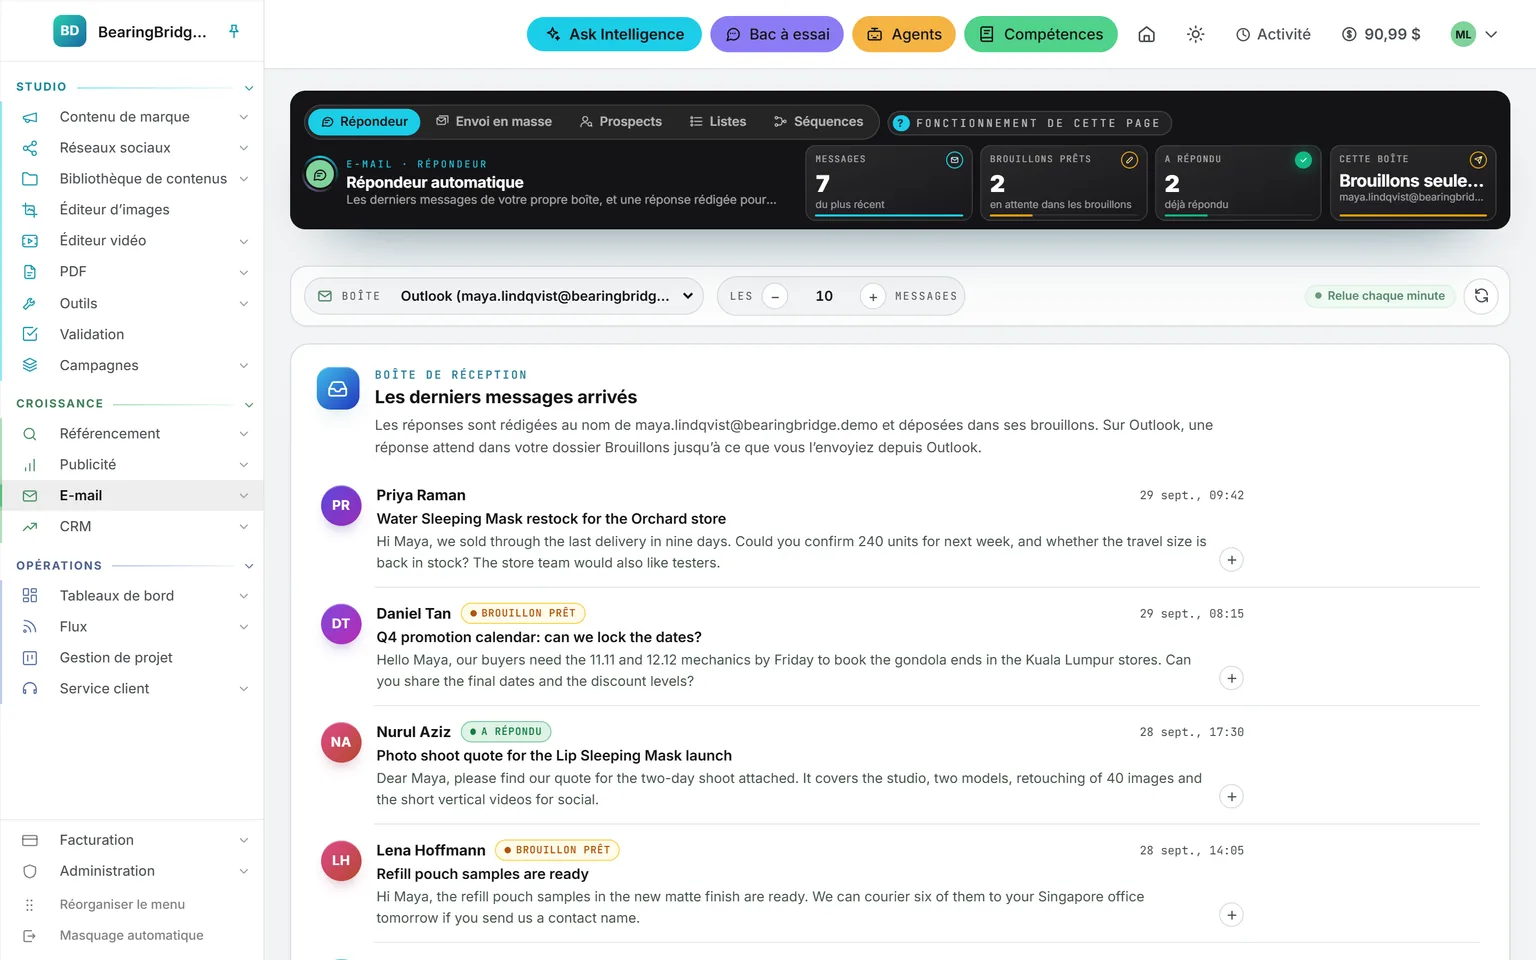Decrease the message count with minus
The height and width of the screenshot is (960, 1536).
[775, 296]
